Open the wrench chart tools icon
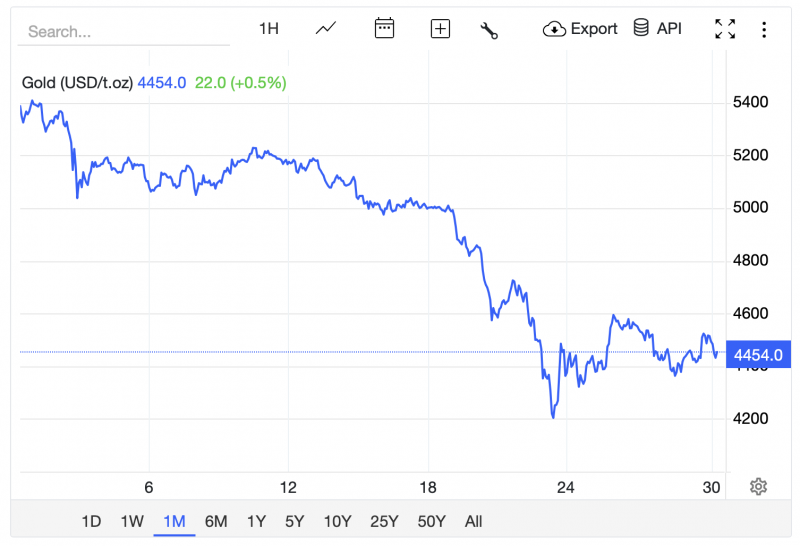Viewport: 800px width, 546px height. [489, 30]
